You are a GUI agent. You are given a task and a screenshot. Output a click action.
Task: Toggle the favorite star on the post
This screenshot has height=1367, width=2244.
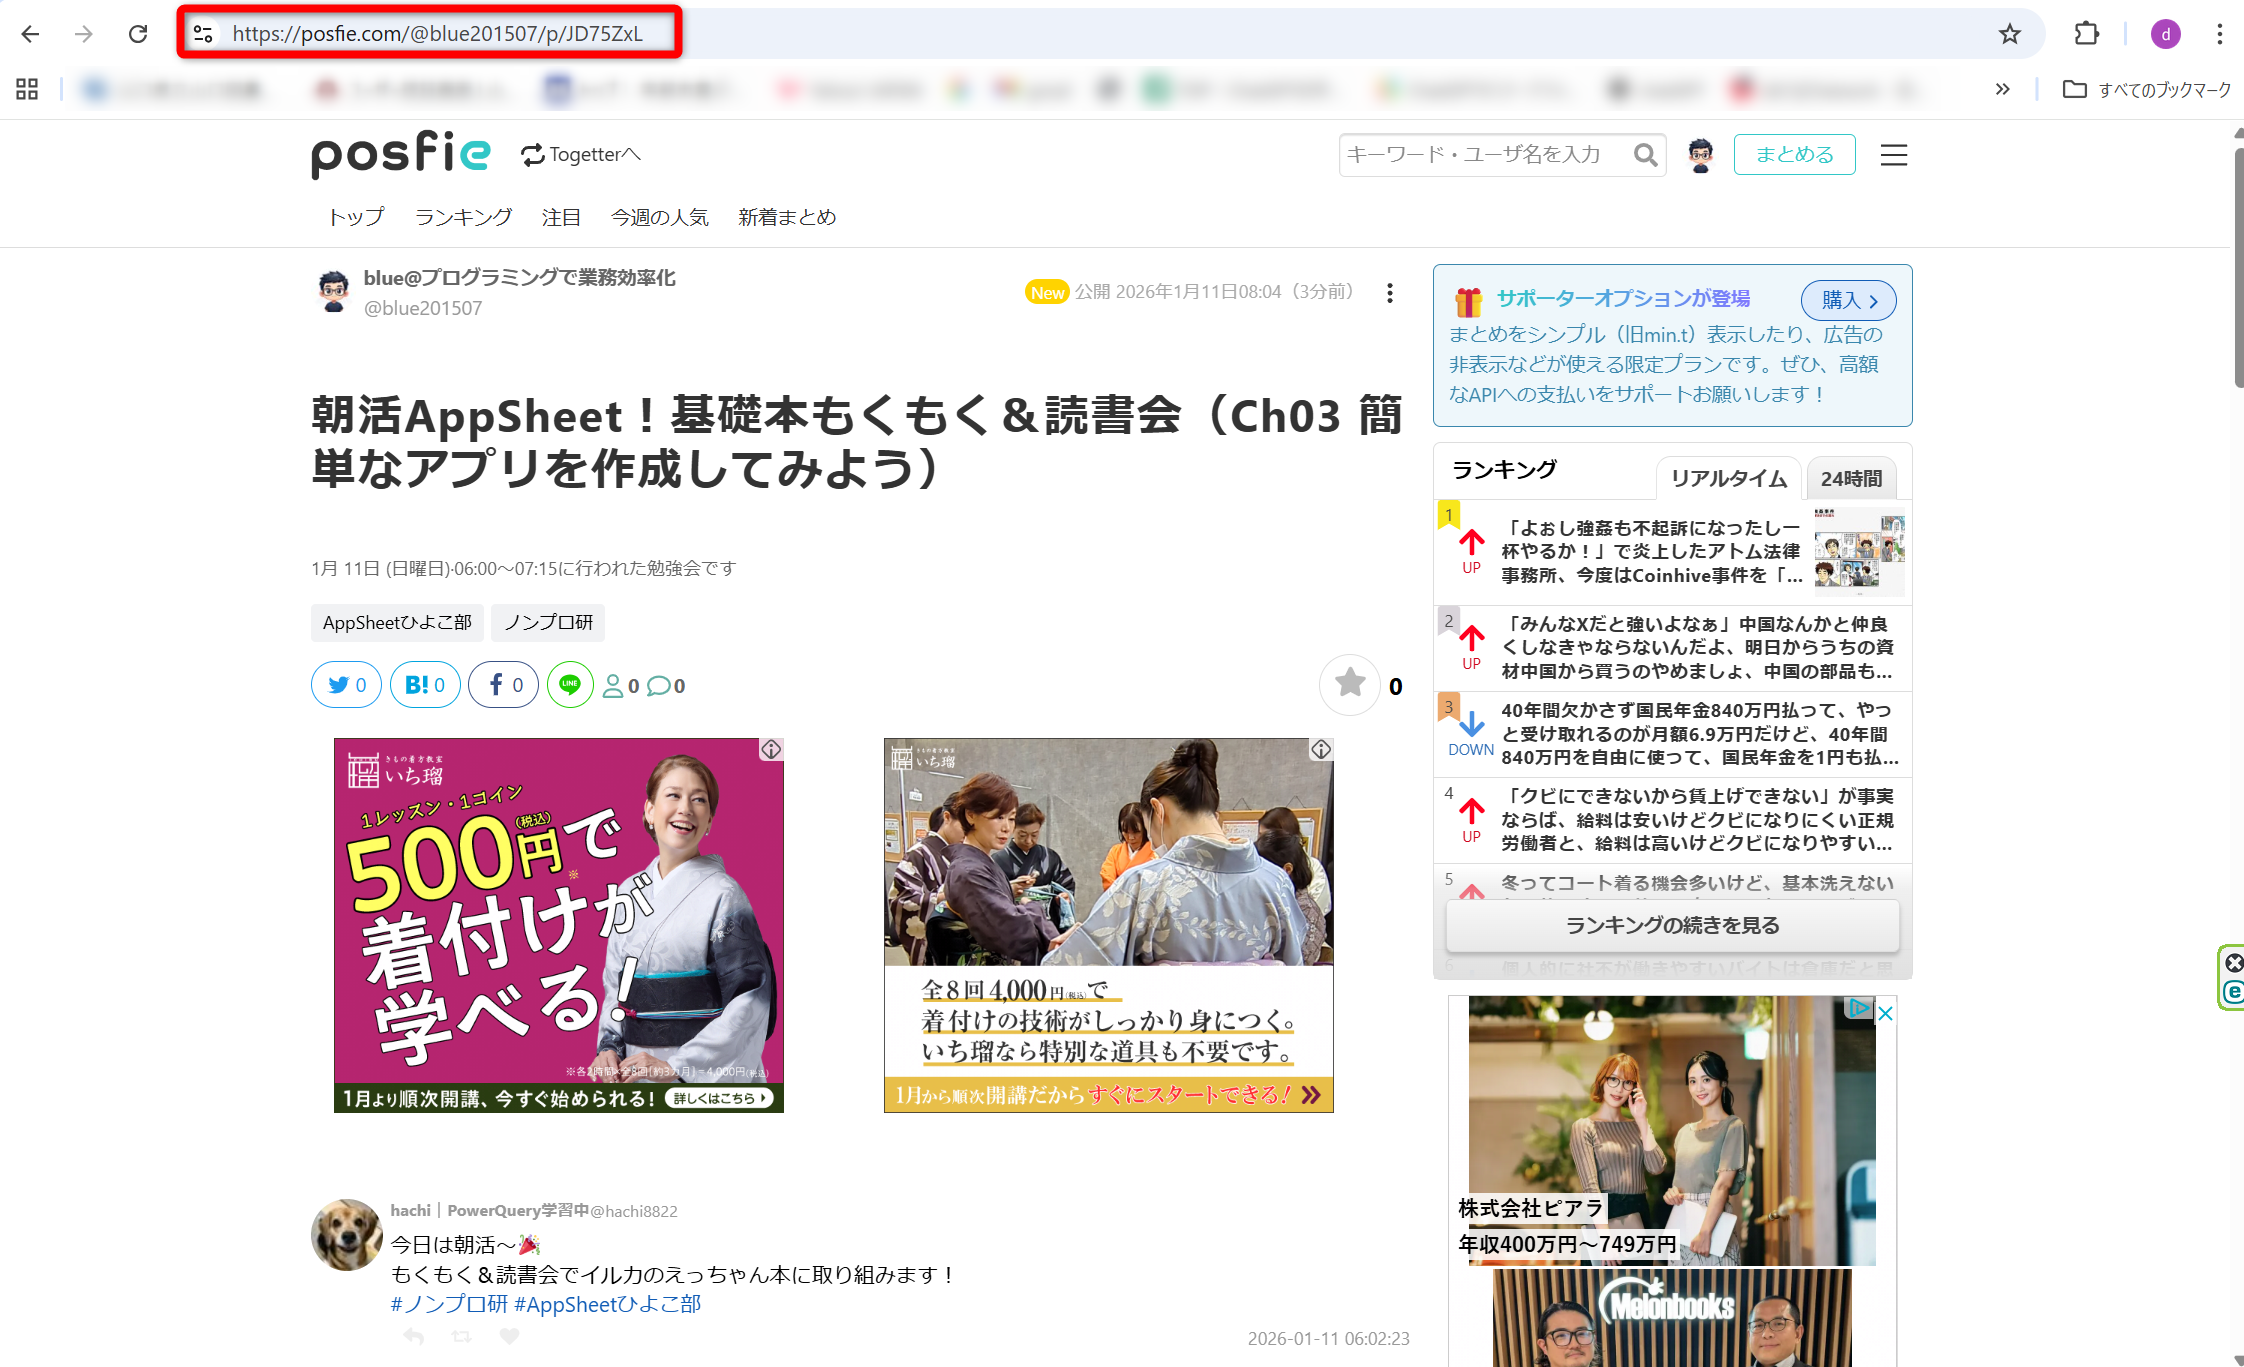(x=1350, y=684)
